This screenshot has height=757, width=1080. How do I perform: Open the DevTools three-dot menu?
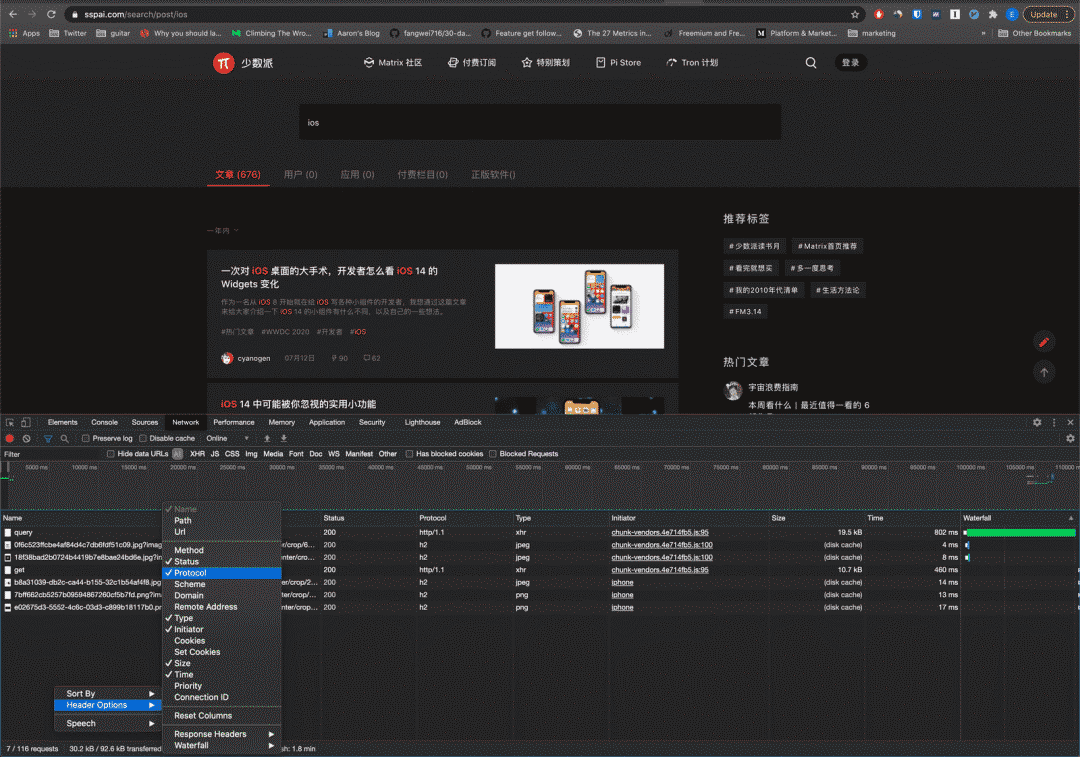click(1053, 422)
